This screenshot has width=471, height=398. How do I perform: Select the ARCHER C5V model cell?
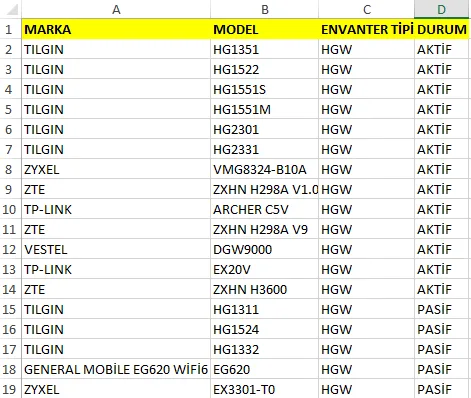point(265,209)
